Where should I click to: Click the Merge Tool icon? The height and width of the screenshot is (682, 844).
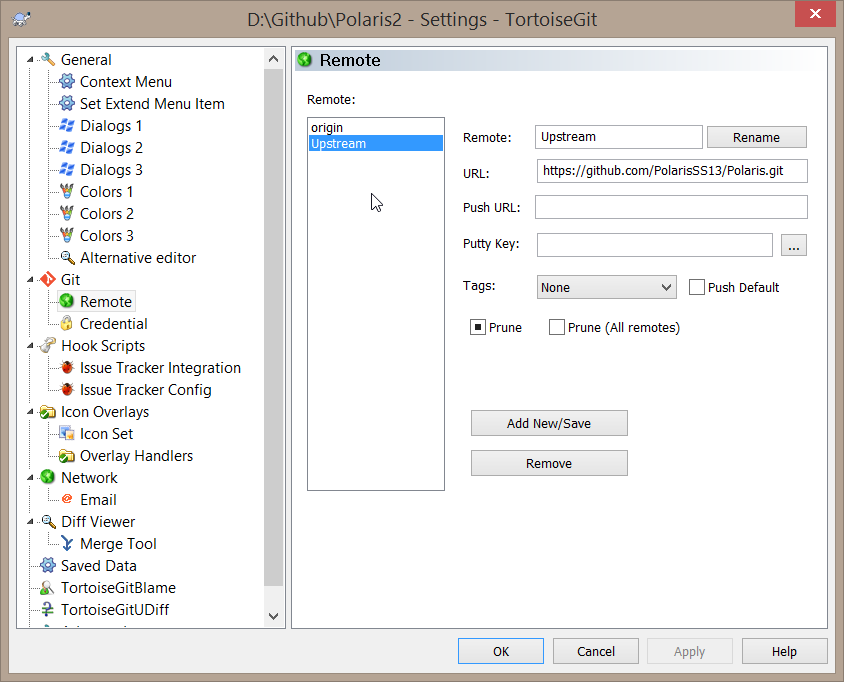point(67,544)
